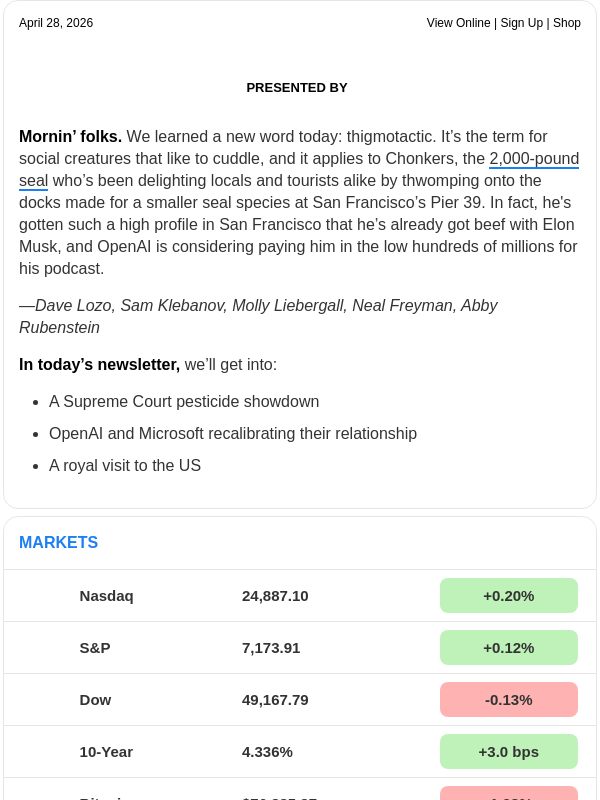Click the green +0.12% S&P badge

coord(508,648)
